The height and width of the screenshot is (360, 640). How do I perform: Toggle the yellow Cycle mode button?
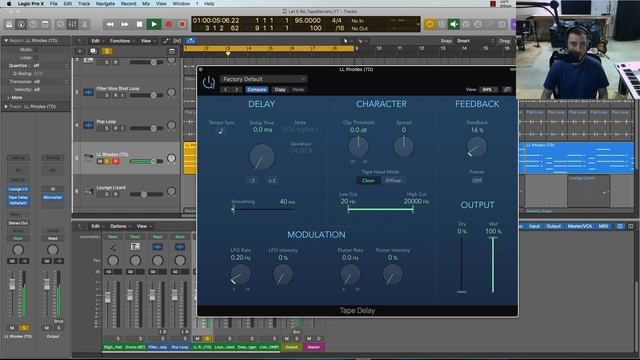pyautogui.click(x=430, y=24)
